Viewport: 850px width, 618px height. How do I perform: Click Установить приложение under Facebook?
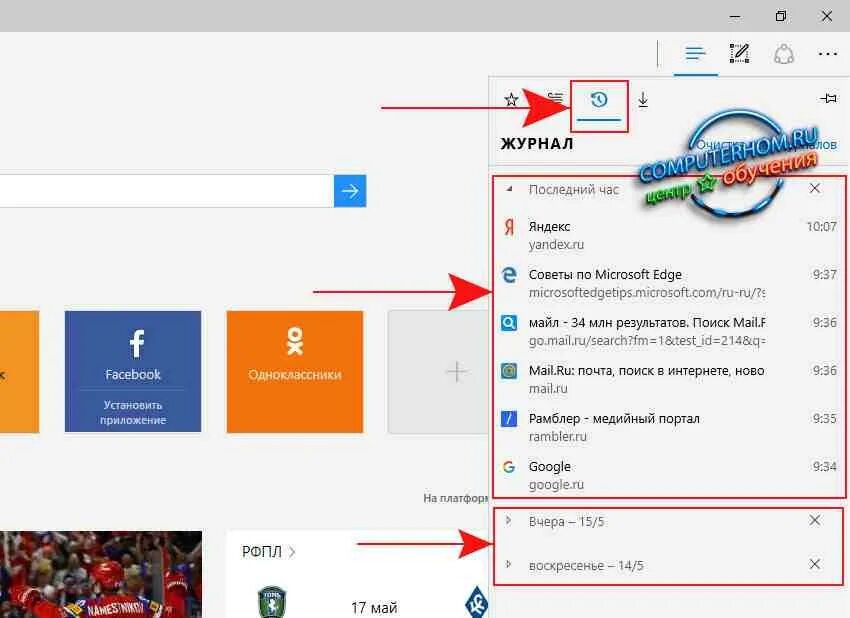coord(133,412)
